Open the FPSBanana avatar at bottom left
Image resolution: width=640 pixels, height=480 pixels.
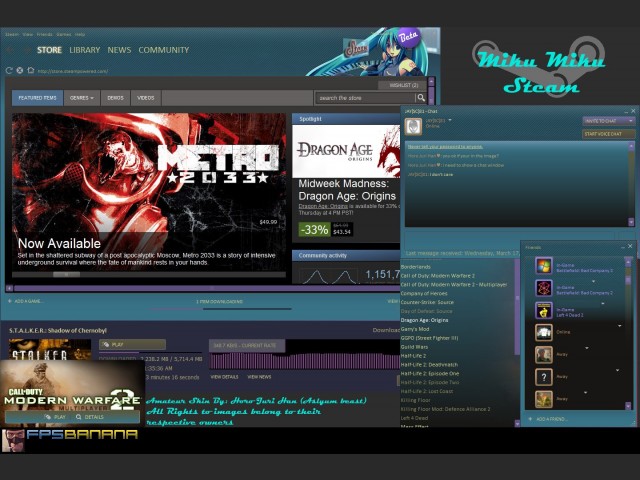pos(13,440)
